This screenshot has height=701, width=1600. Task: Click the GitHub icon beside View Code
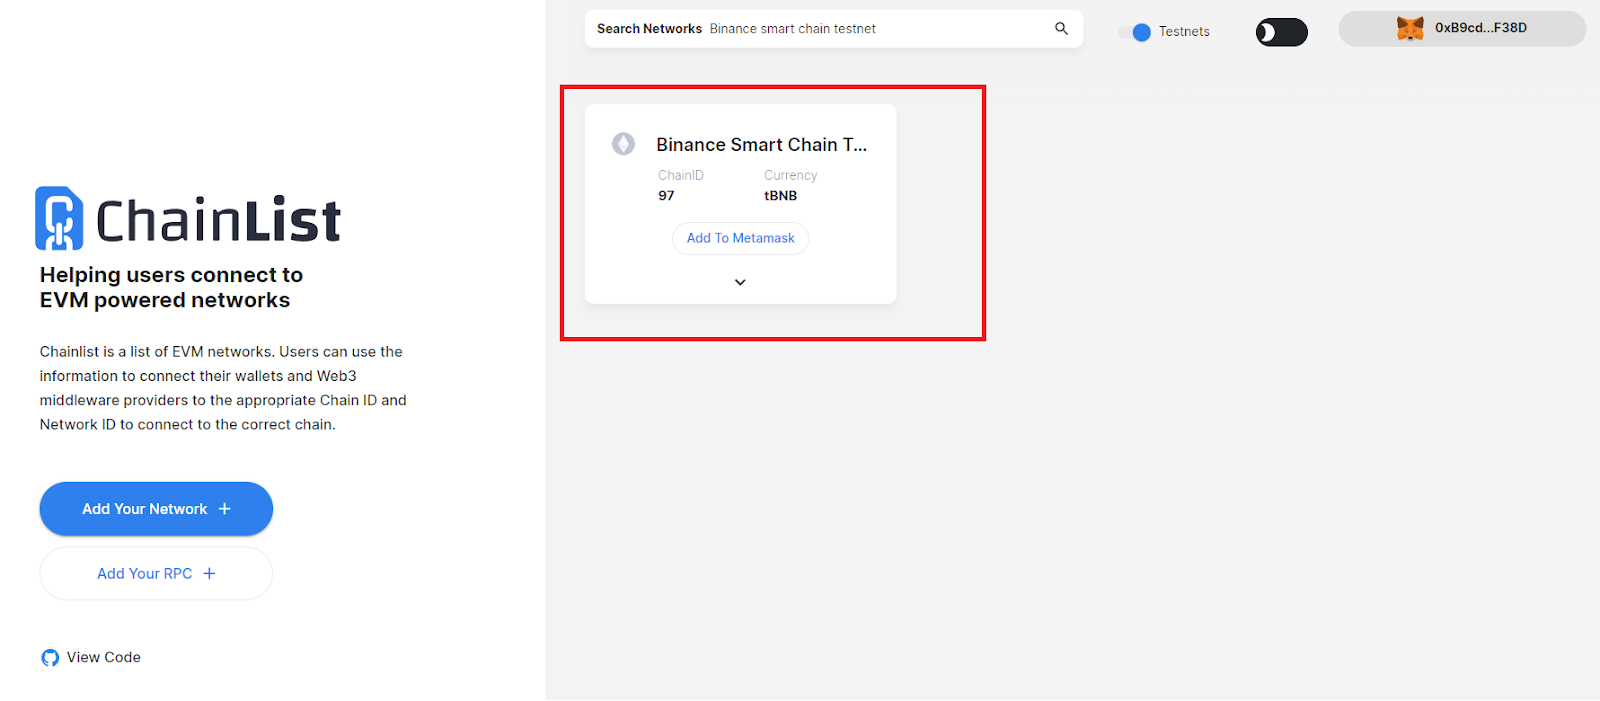click(50, 658)
